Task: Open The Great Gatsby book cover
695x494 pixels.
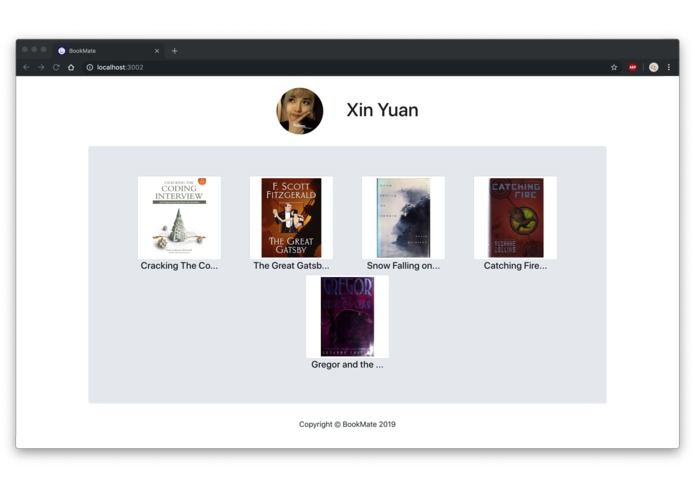Action: [291, 218]
